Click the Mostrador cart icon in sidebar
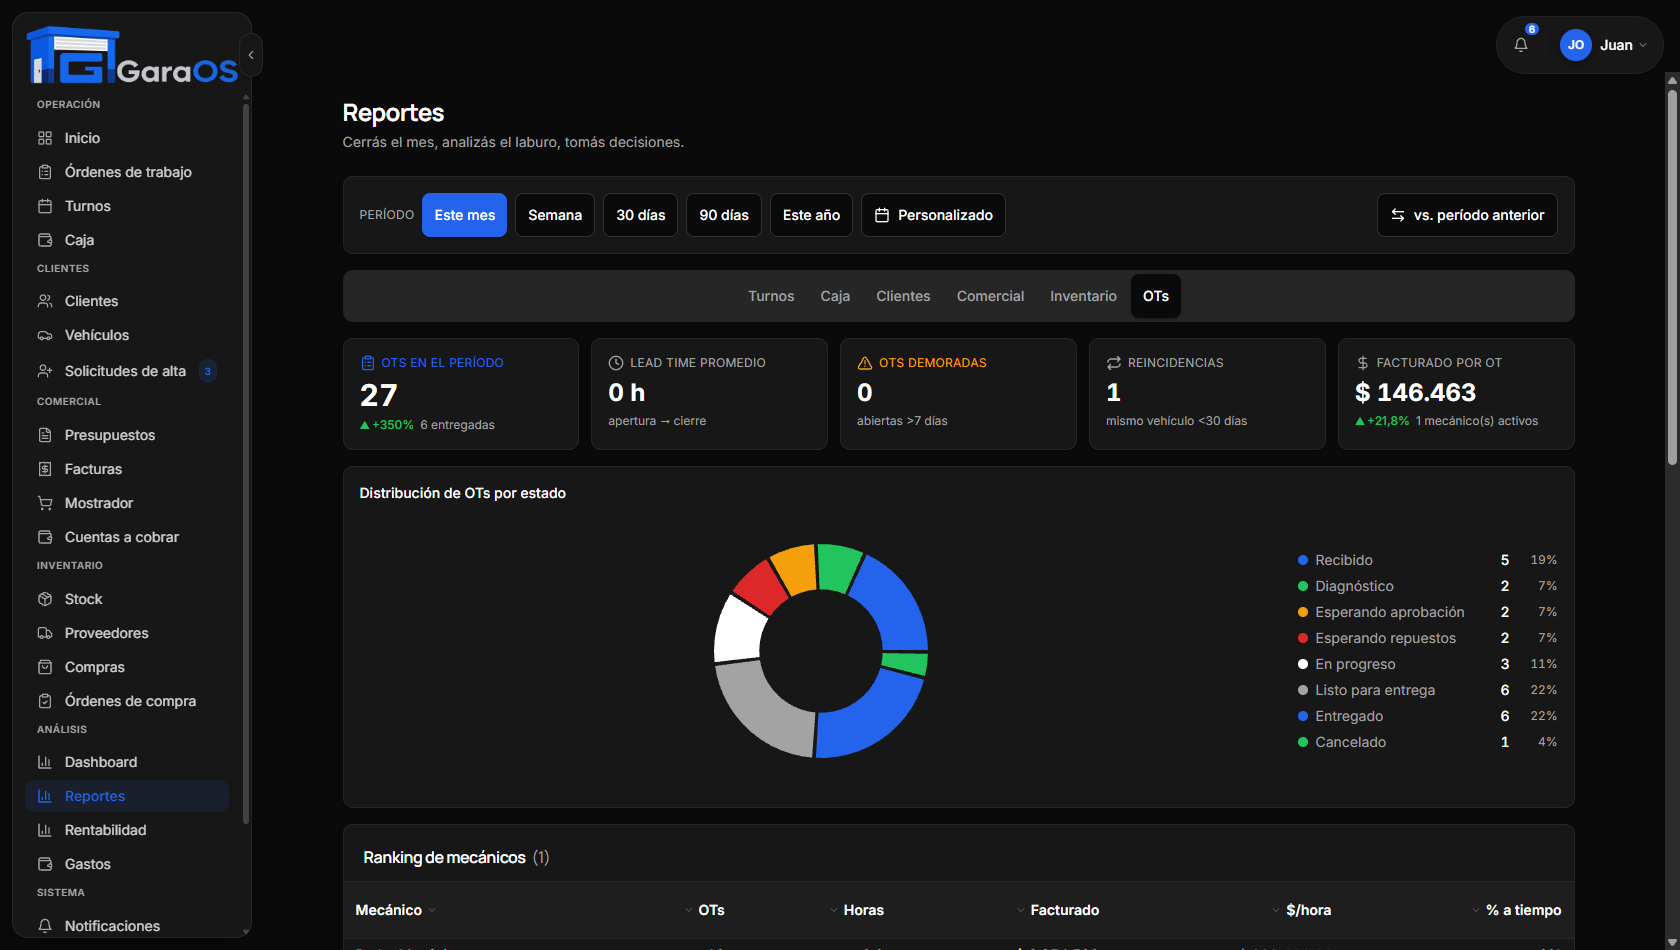Screen dimensions: 1680x950 click(x=45, y=503)
